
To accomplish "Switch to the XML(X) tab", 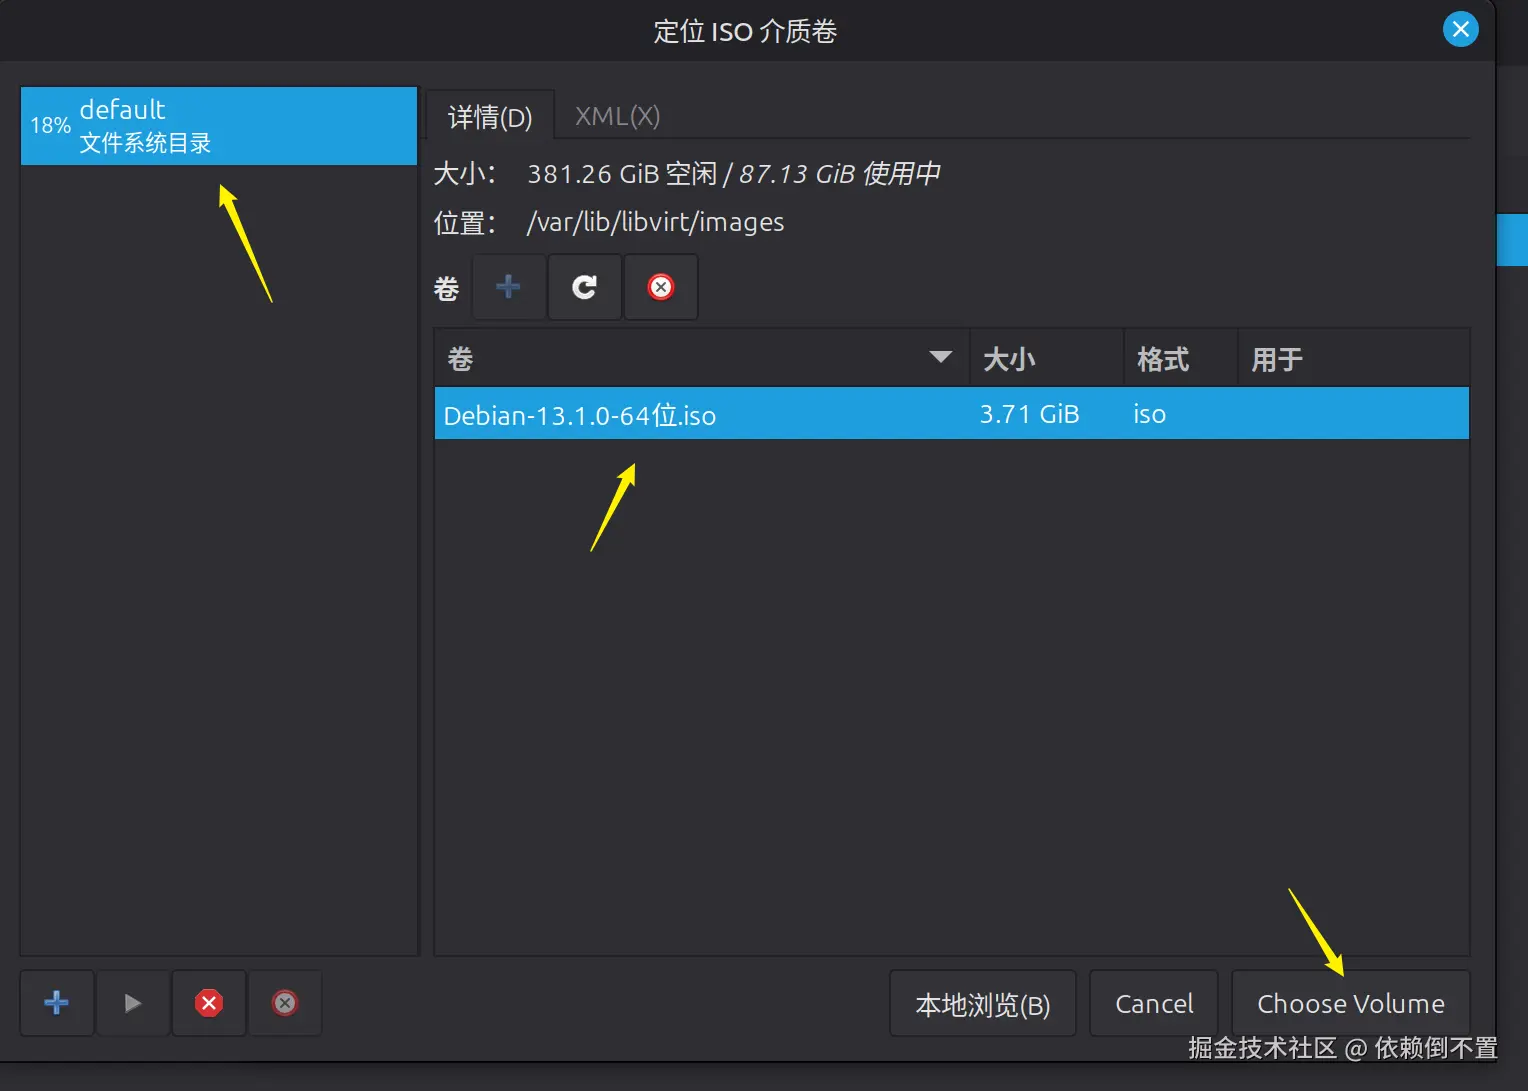I will (617, 116).
